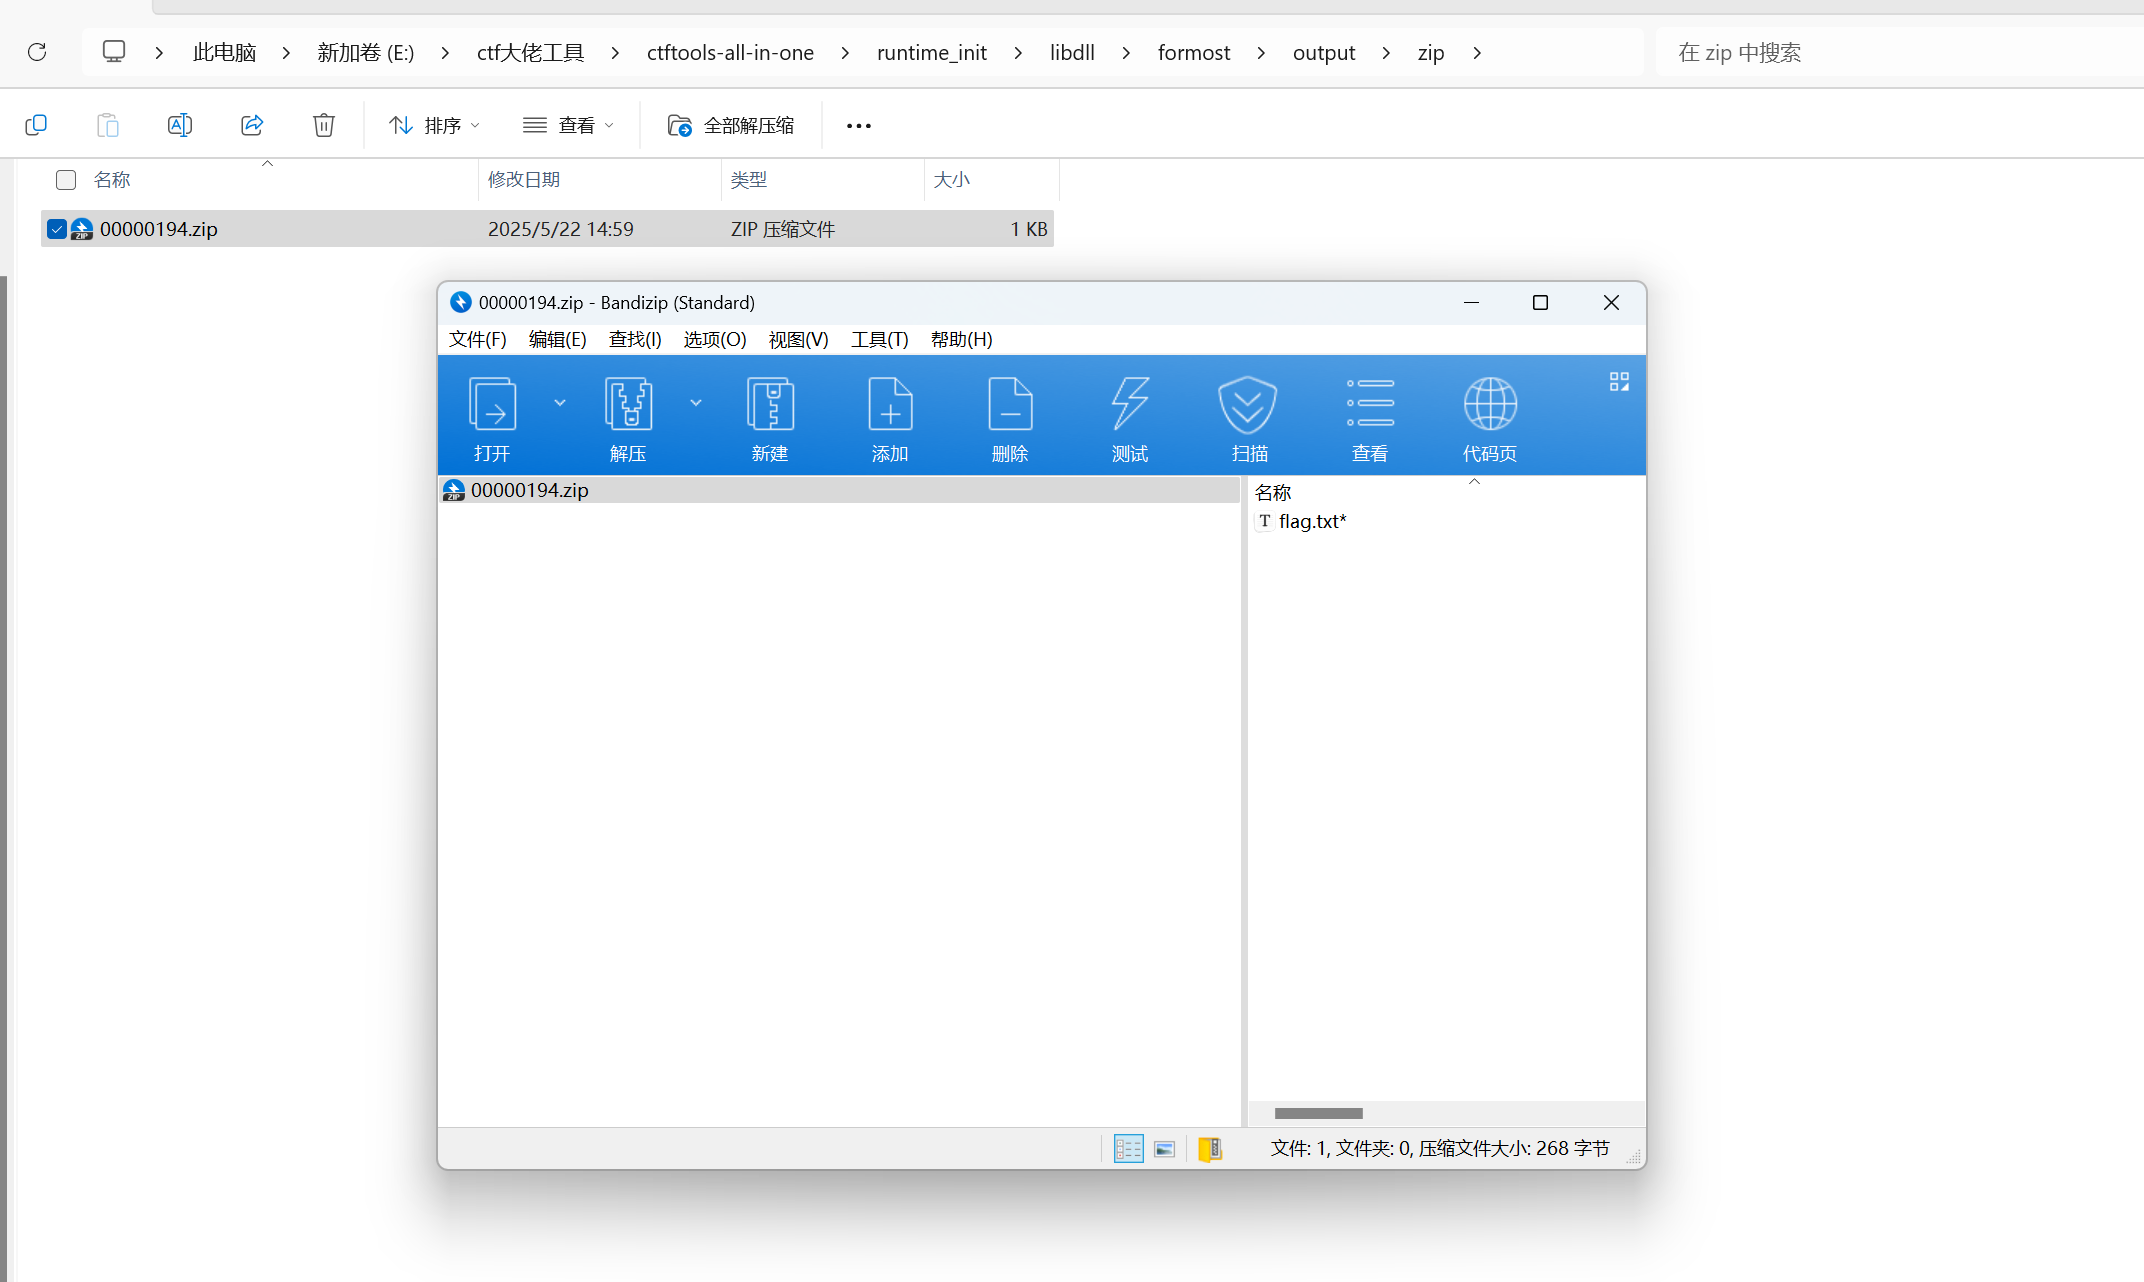Open the 帮助(H) menu
This screenshot has width=2144, height=1282.
click(961, 339)
